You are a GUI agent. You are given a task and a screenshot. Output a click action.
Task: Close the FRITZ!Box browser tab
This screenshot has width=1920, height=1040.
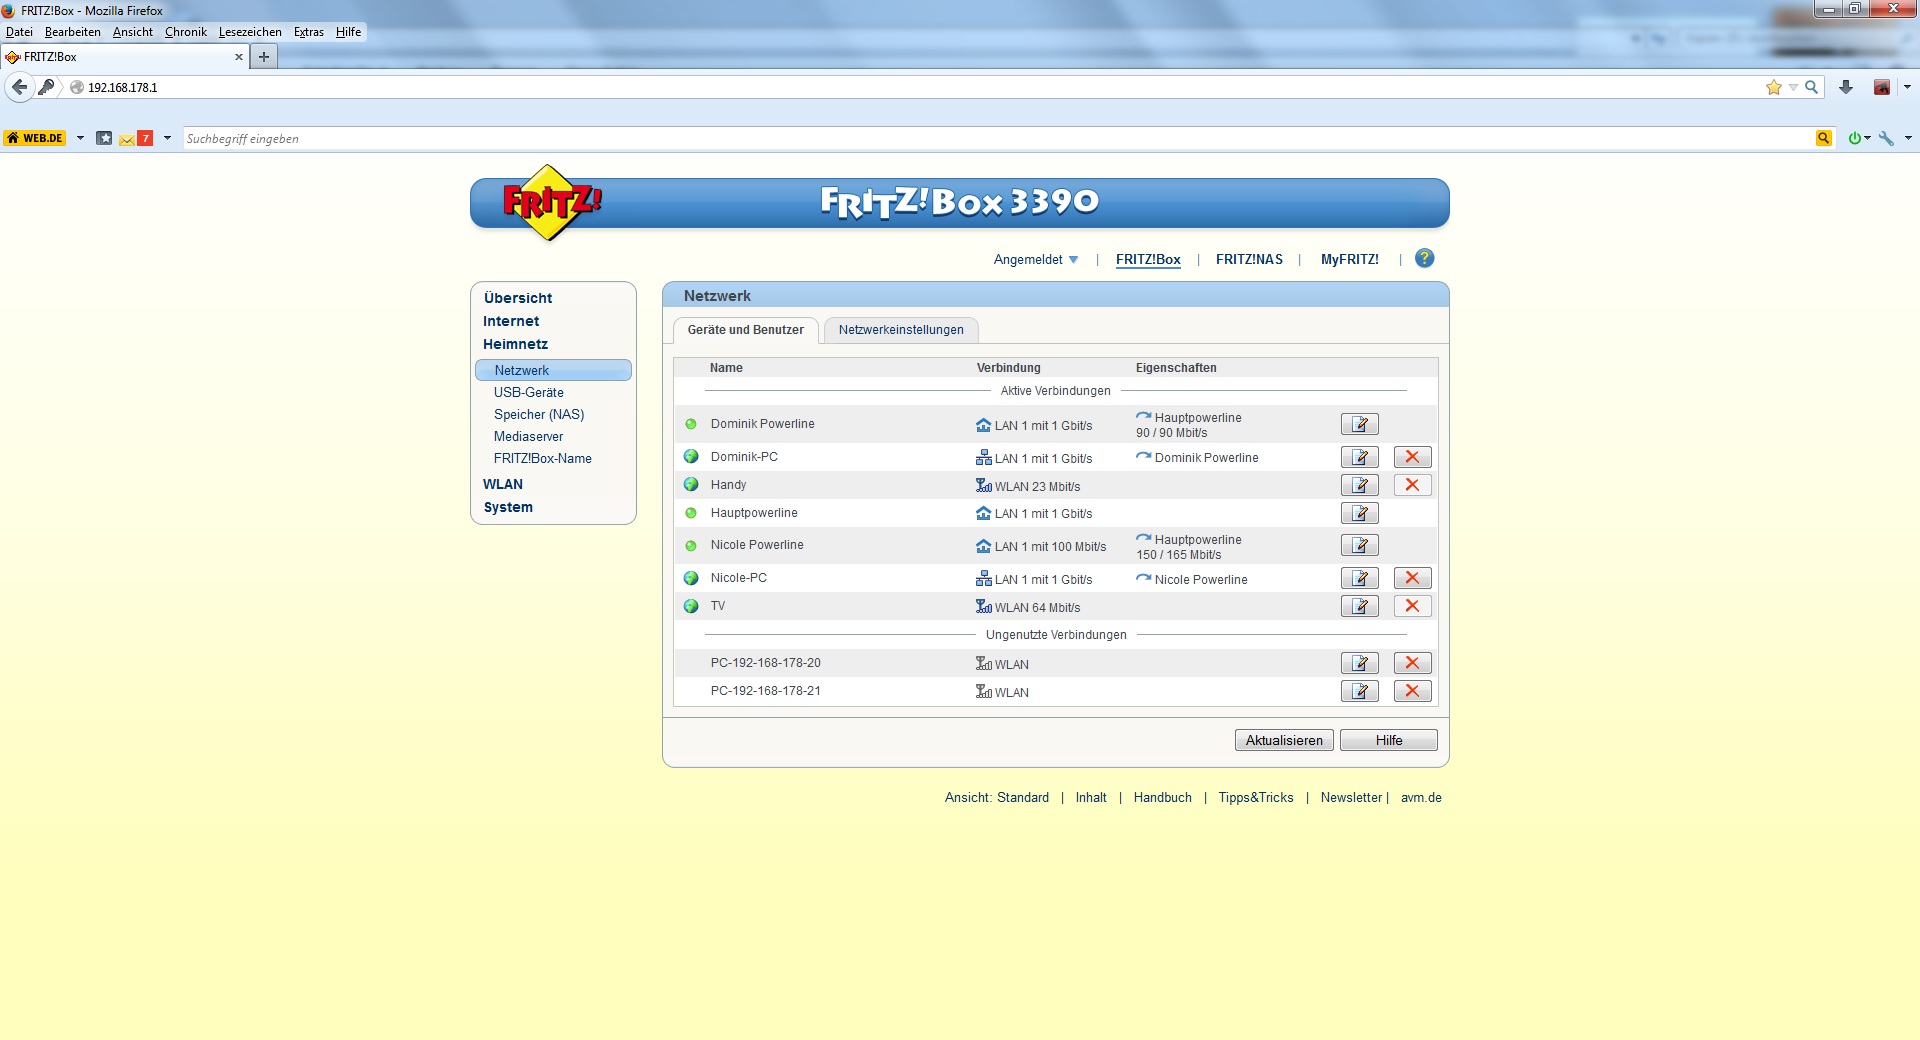point(239,57)
